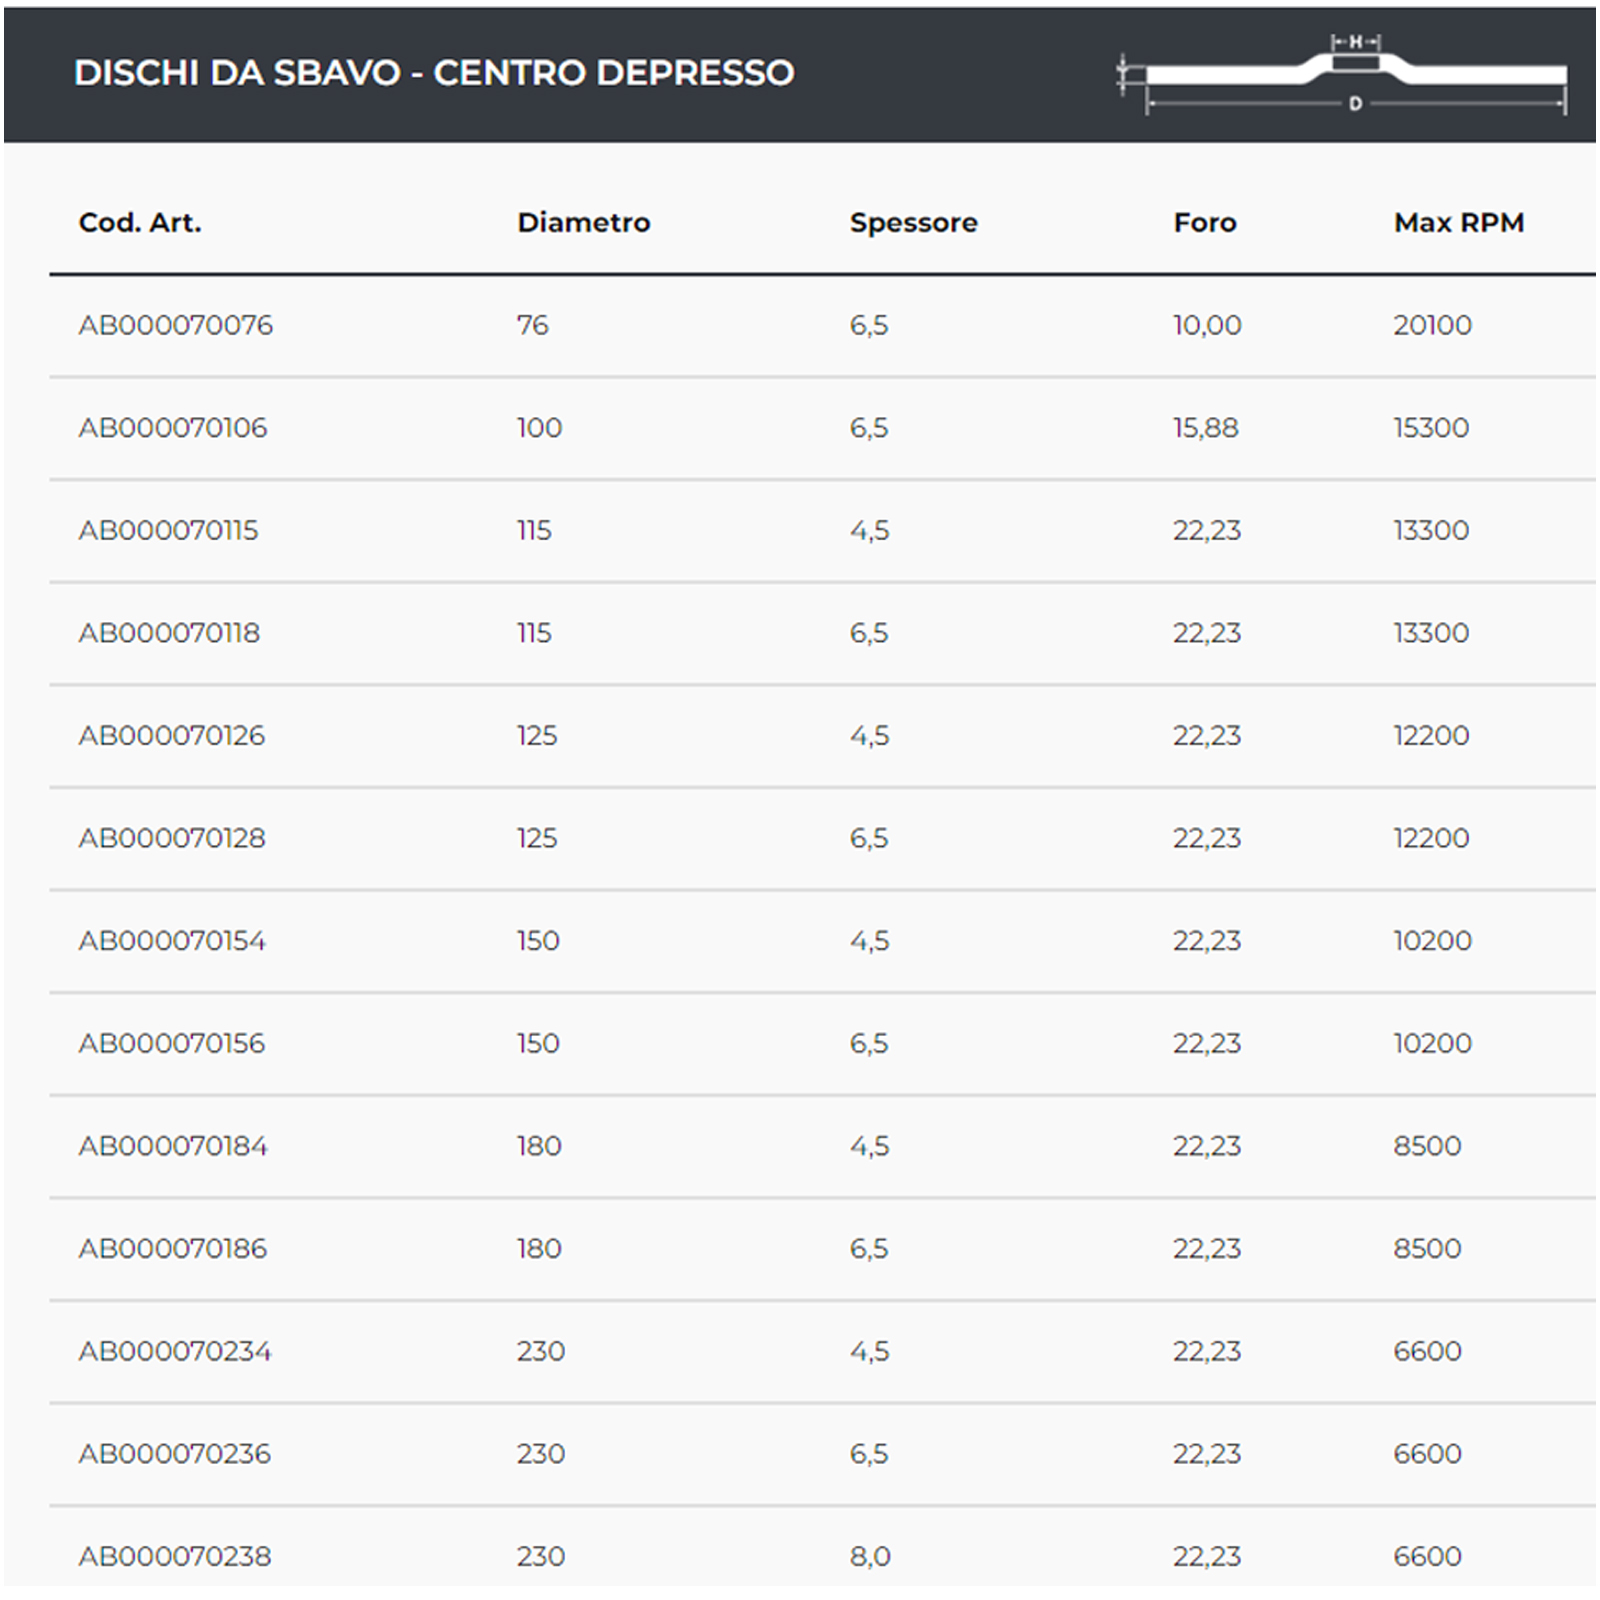
Task: Select the 8,0 Spessore cell
Action: (869, 1556)
